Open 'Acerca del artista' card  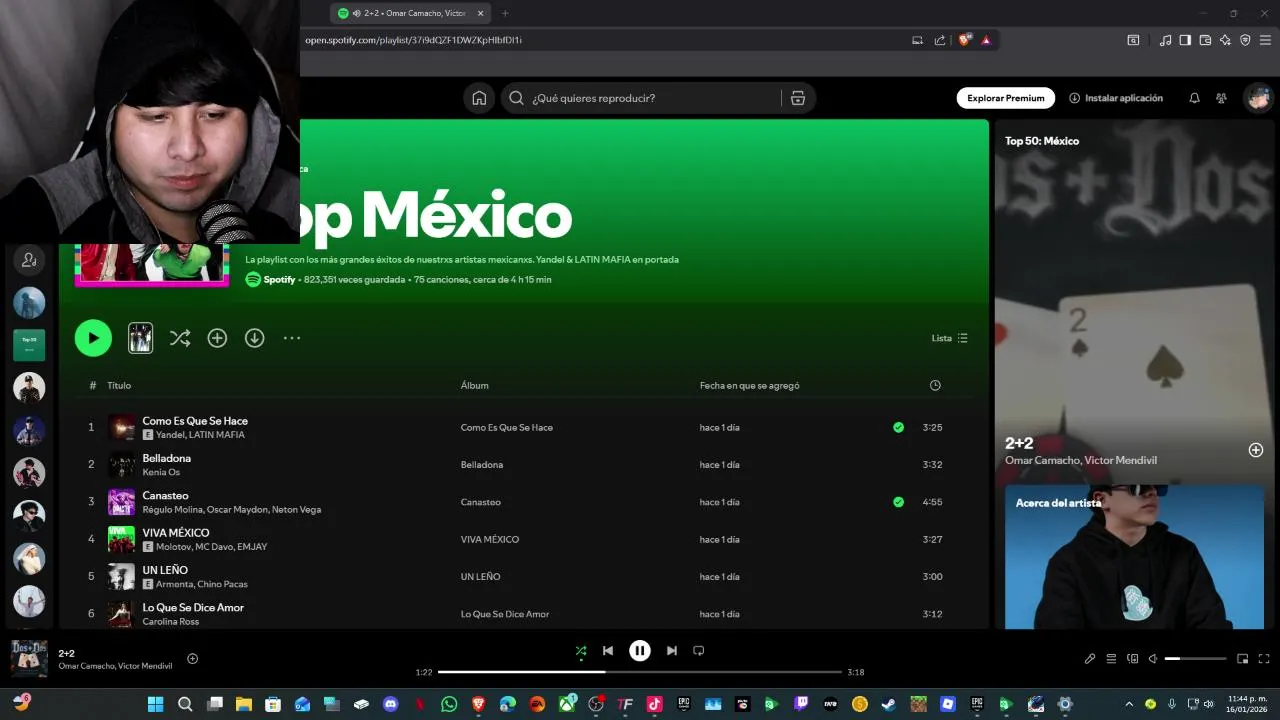pos(1134,557)
